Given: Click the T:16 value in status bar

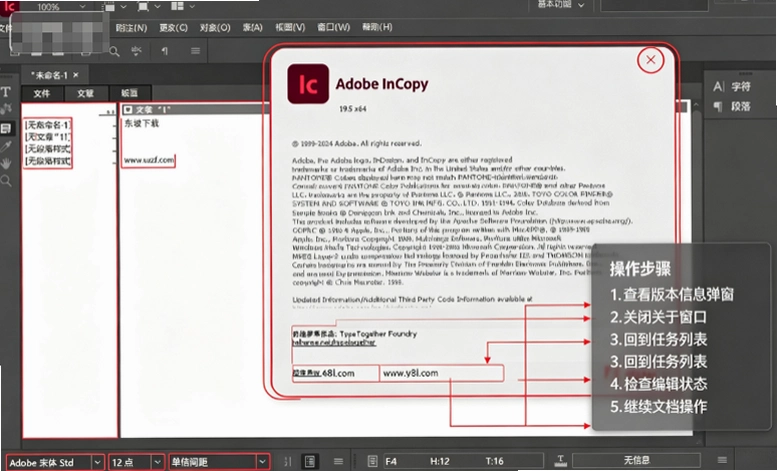Looking at the screenshot, I should pos(494,462).
